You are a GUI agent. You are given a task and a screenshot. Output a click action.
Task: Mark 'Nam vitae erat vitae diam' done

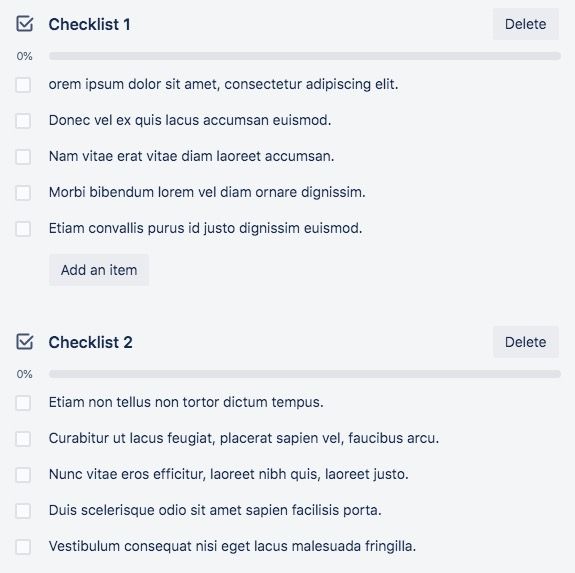click(23, 157)
